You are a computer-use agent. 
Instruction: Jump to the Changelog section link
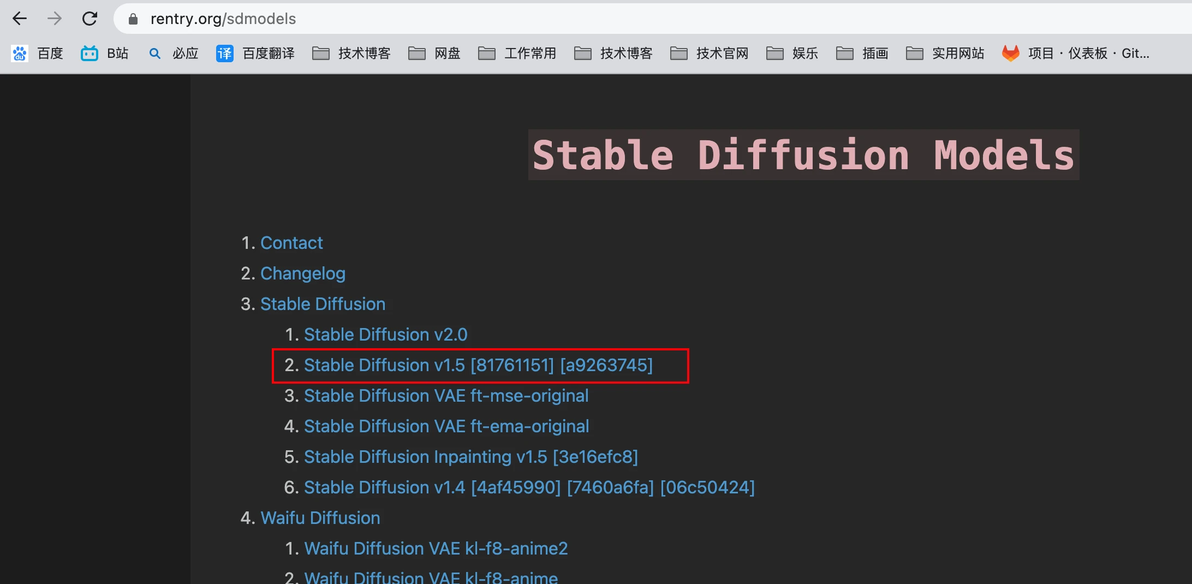[x=303, y=274]
